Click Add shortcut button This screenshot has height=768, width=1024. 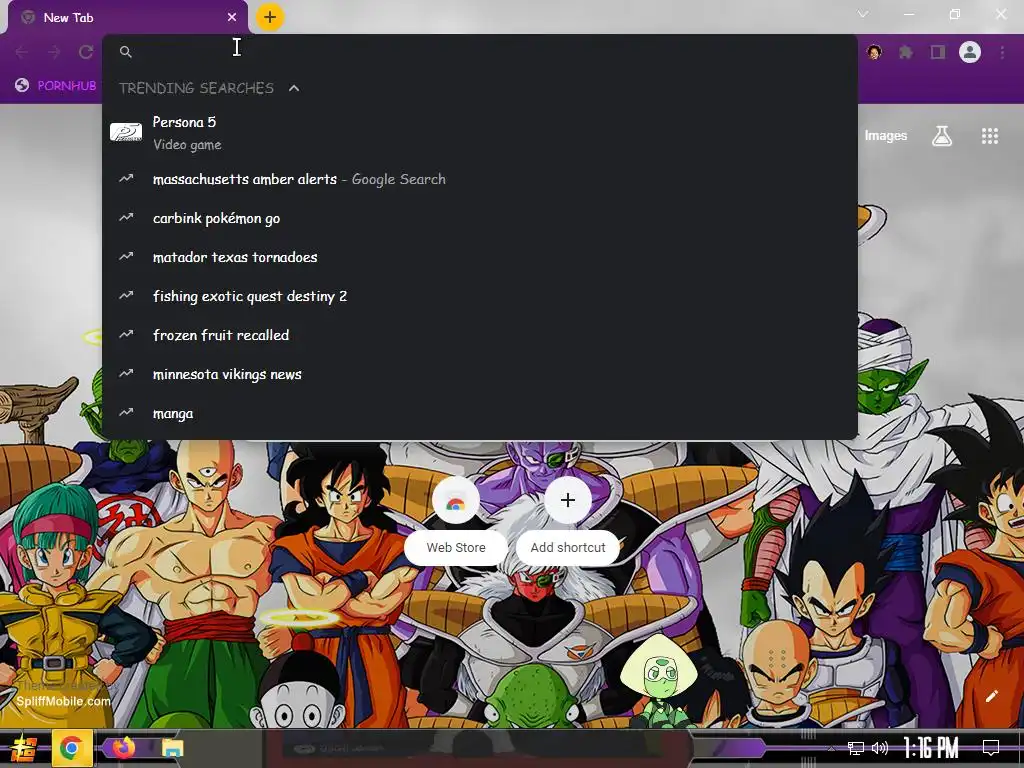[568, 520]
